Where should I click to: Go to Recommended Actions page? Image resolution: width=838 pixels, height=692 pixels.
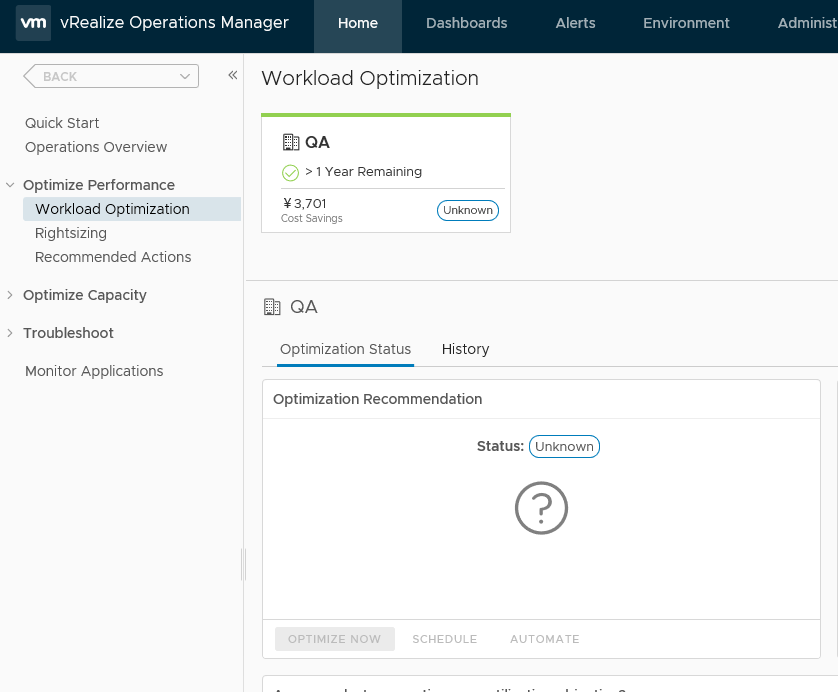click(113, 257)
